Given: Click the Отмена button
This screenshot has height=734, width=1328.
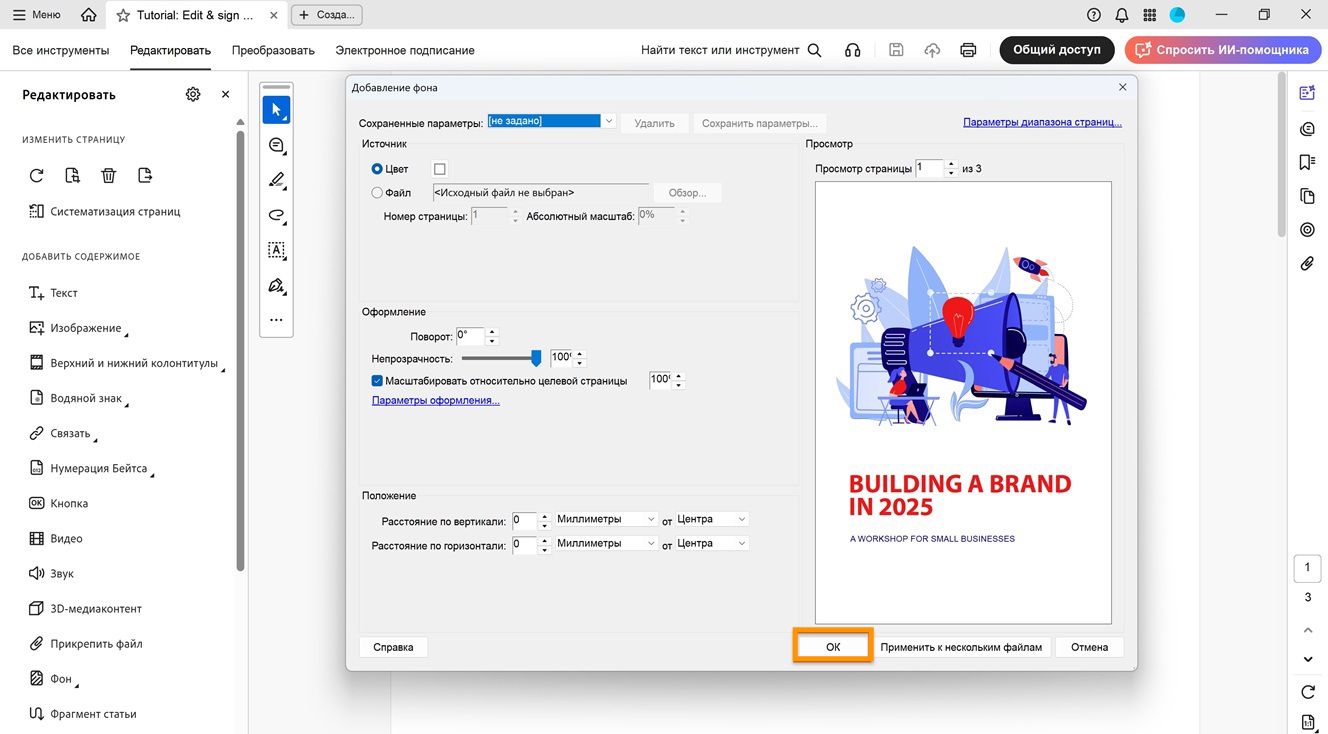Looking at the screenshot, I should 1089,647.
